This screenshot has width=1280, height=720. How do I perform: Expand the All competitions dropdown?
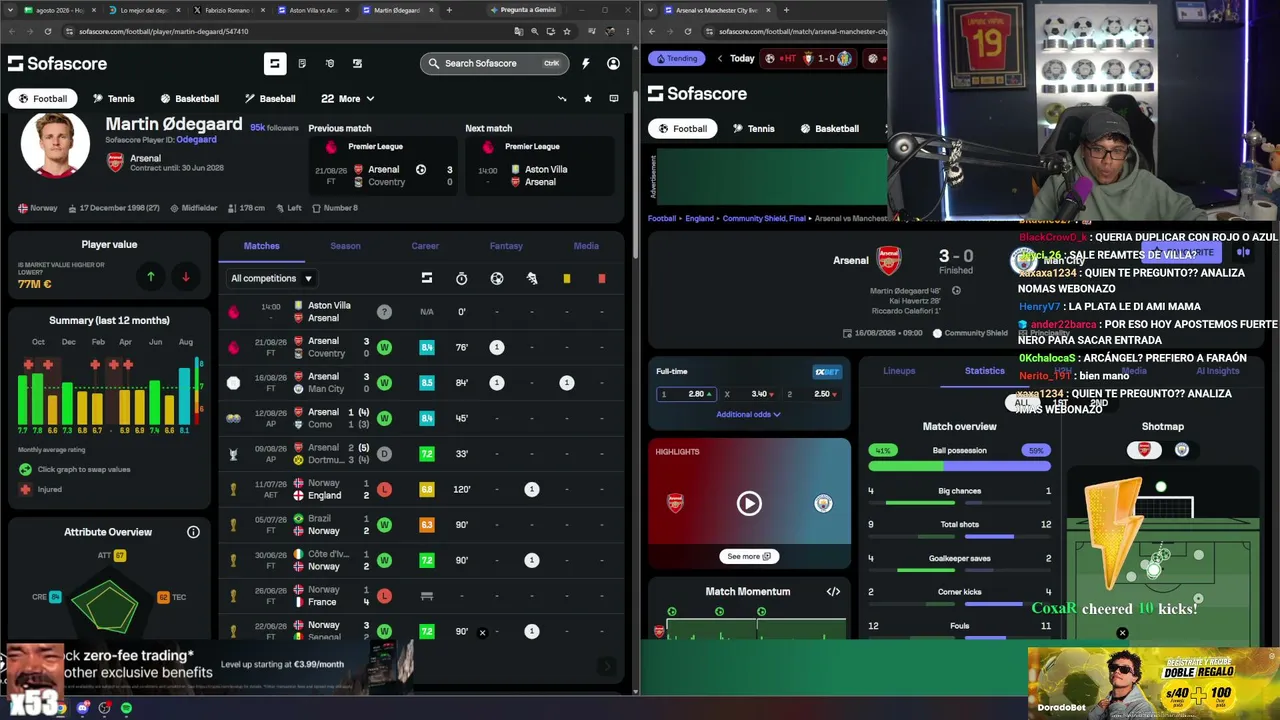(271, 278)
